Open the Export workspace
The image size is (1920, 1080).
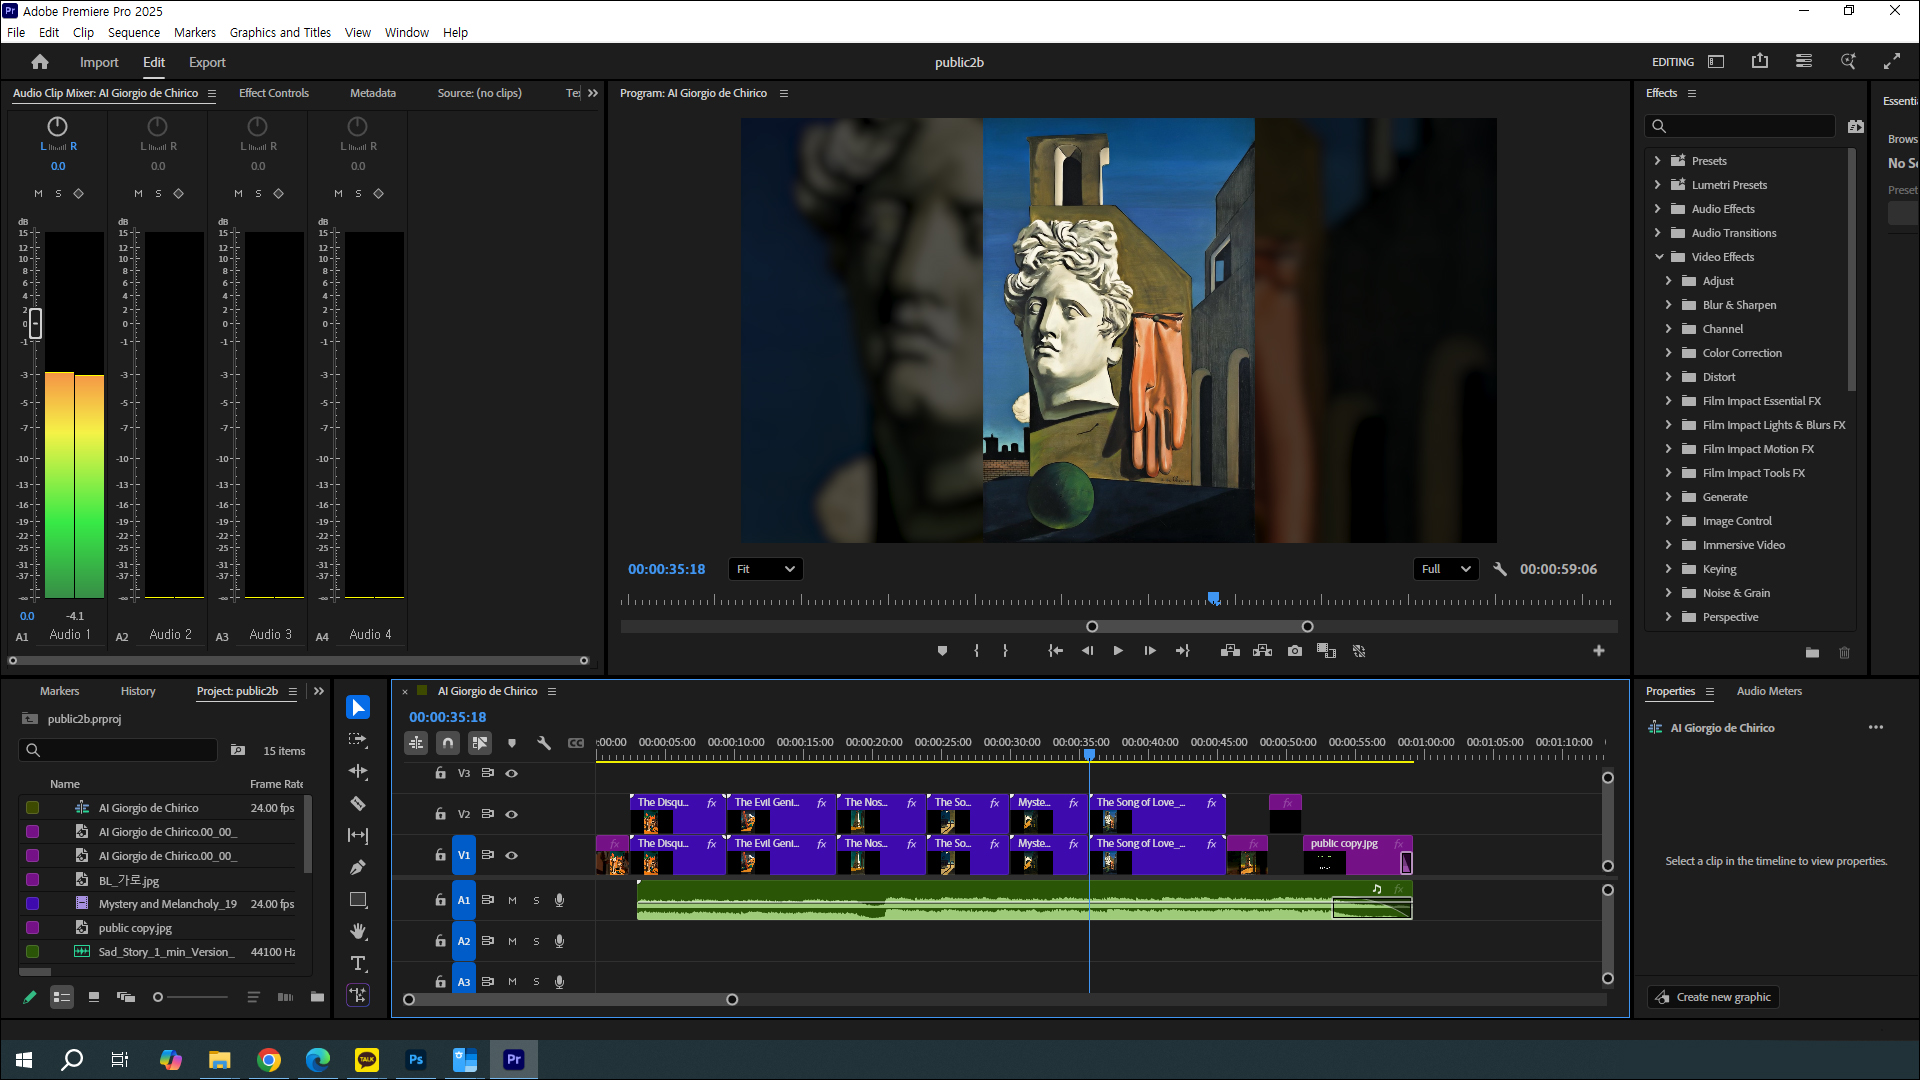click(207, 62)
